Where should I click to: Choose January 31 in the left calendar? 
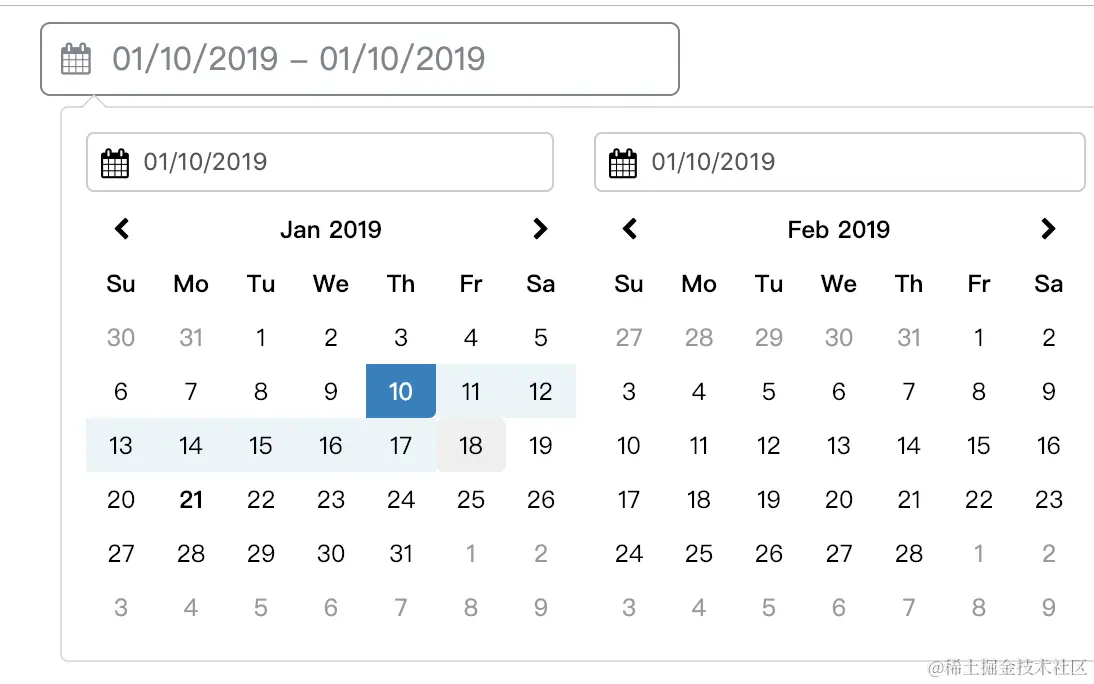tap(400, 553)
